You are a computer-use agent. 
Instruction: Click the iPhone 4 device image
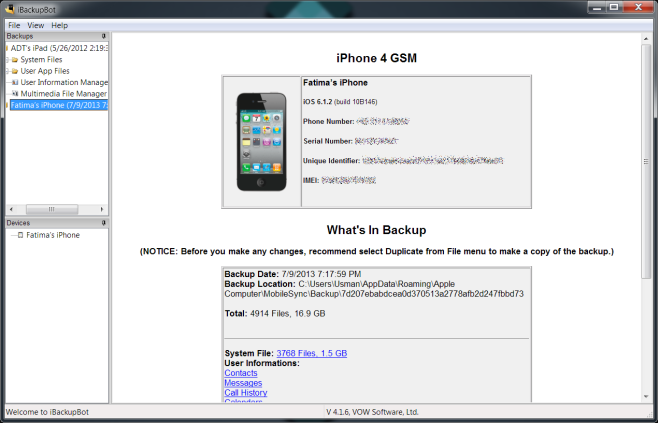261,142
